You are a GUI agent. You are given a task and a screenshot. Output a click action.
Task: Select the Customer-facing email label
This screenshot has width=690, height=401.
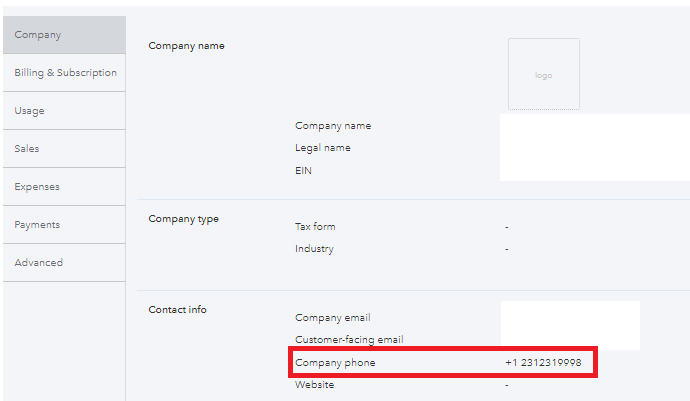(x=349, y=340)
